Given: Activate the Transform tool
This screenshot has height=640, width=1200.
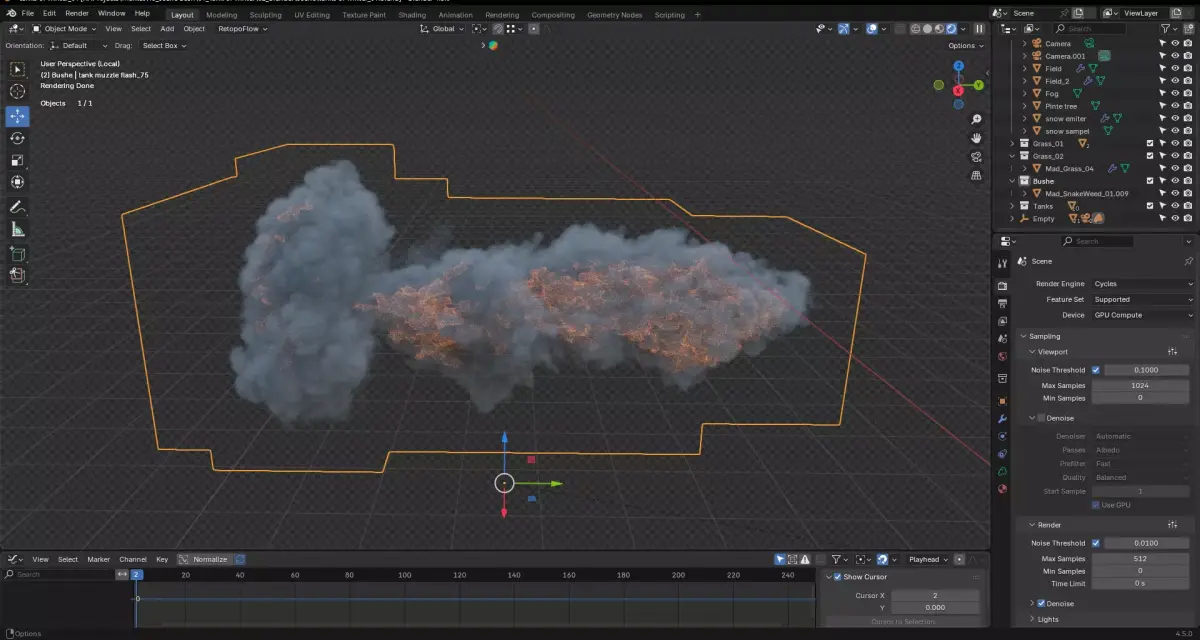Looking at the screenshot, I should click(18, 182).
